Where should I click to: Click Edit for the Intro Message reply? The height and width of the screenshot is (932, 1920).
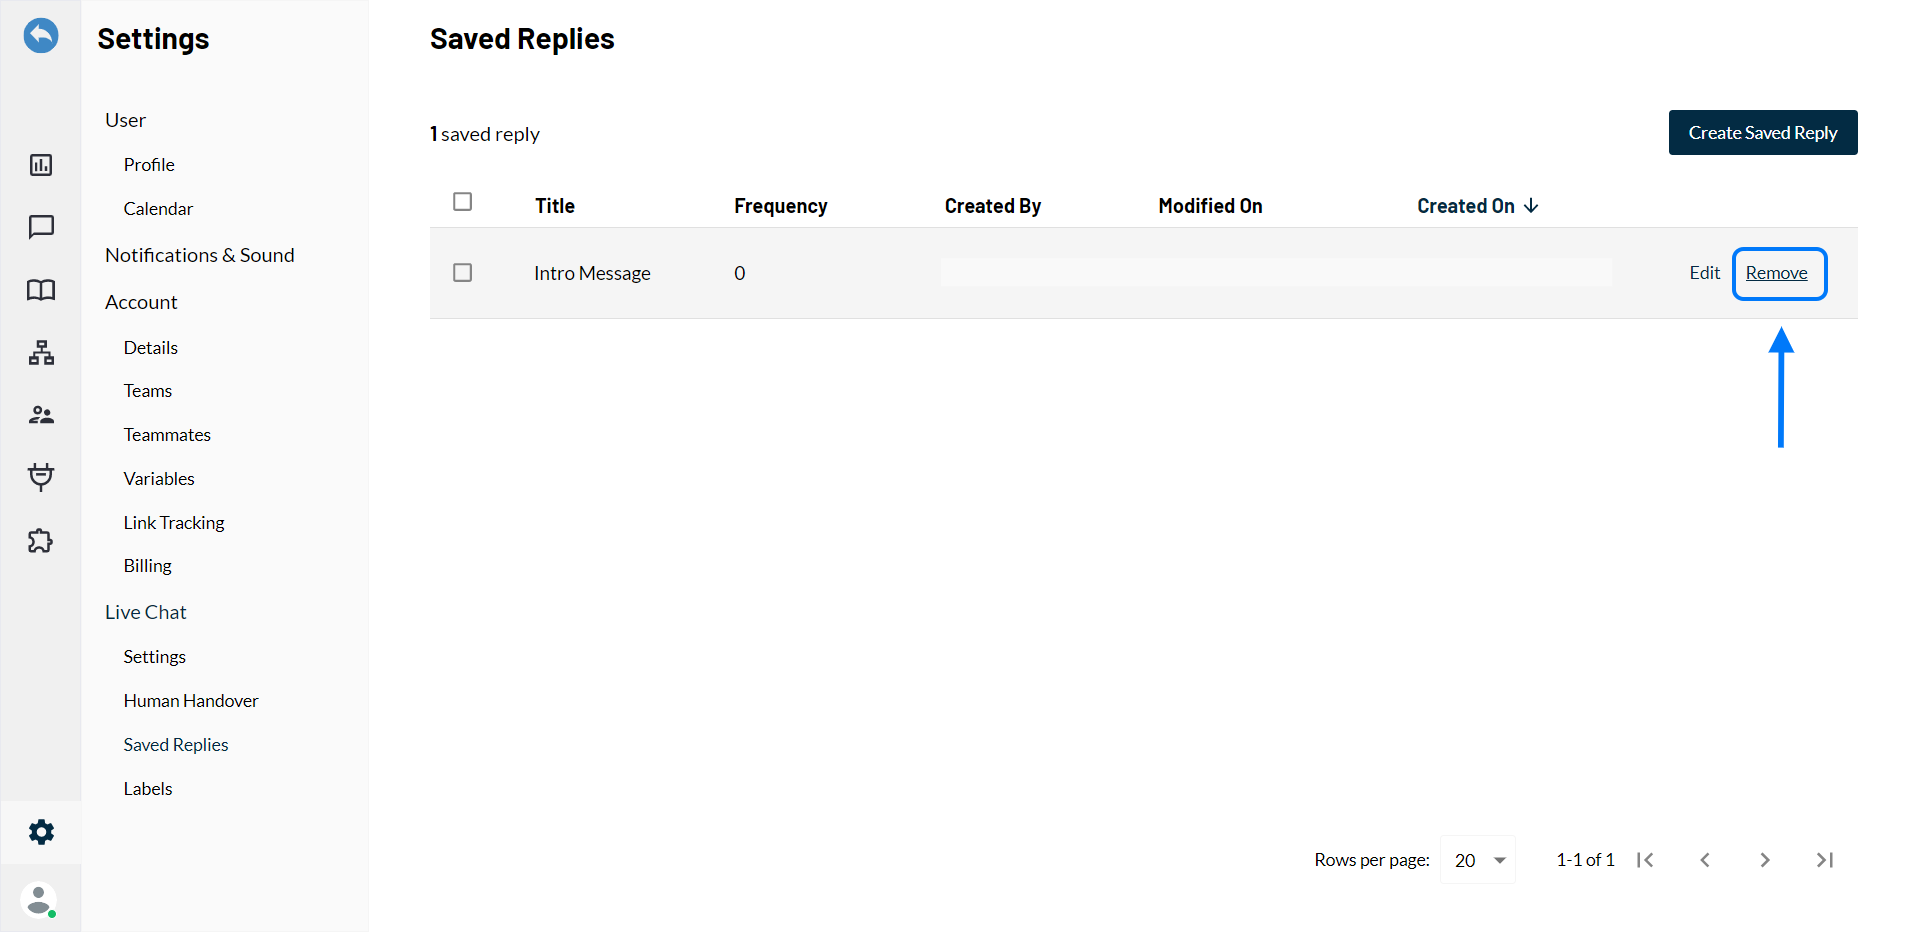[1704, 273]
